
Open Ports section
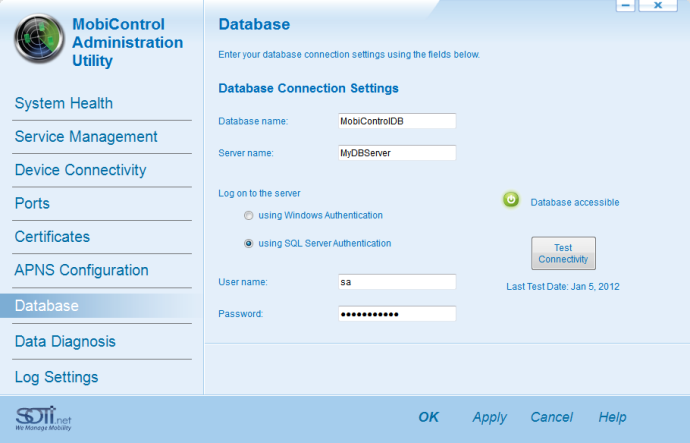tap(32, 204)
